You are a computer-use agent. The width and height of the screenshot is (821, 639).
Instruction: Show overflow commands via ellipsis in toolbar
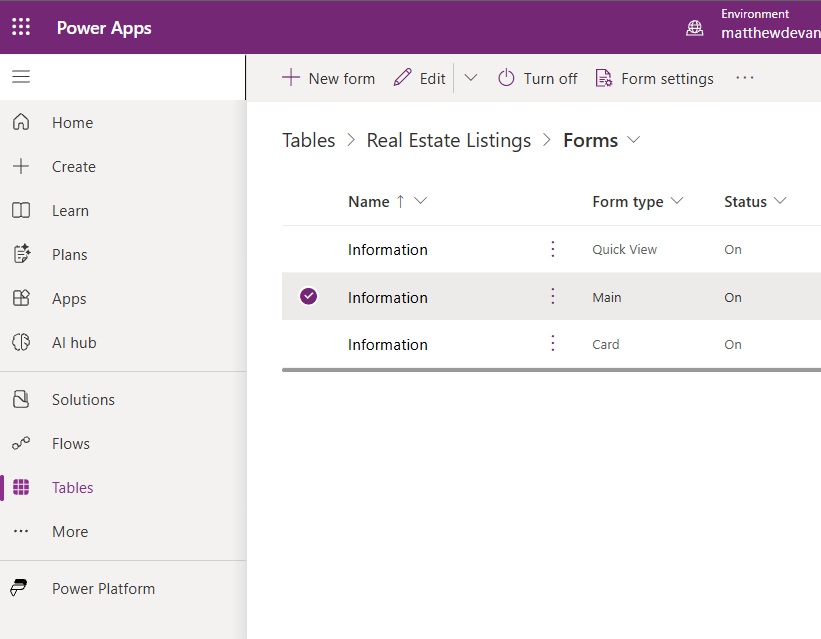745,78
